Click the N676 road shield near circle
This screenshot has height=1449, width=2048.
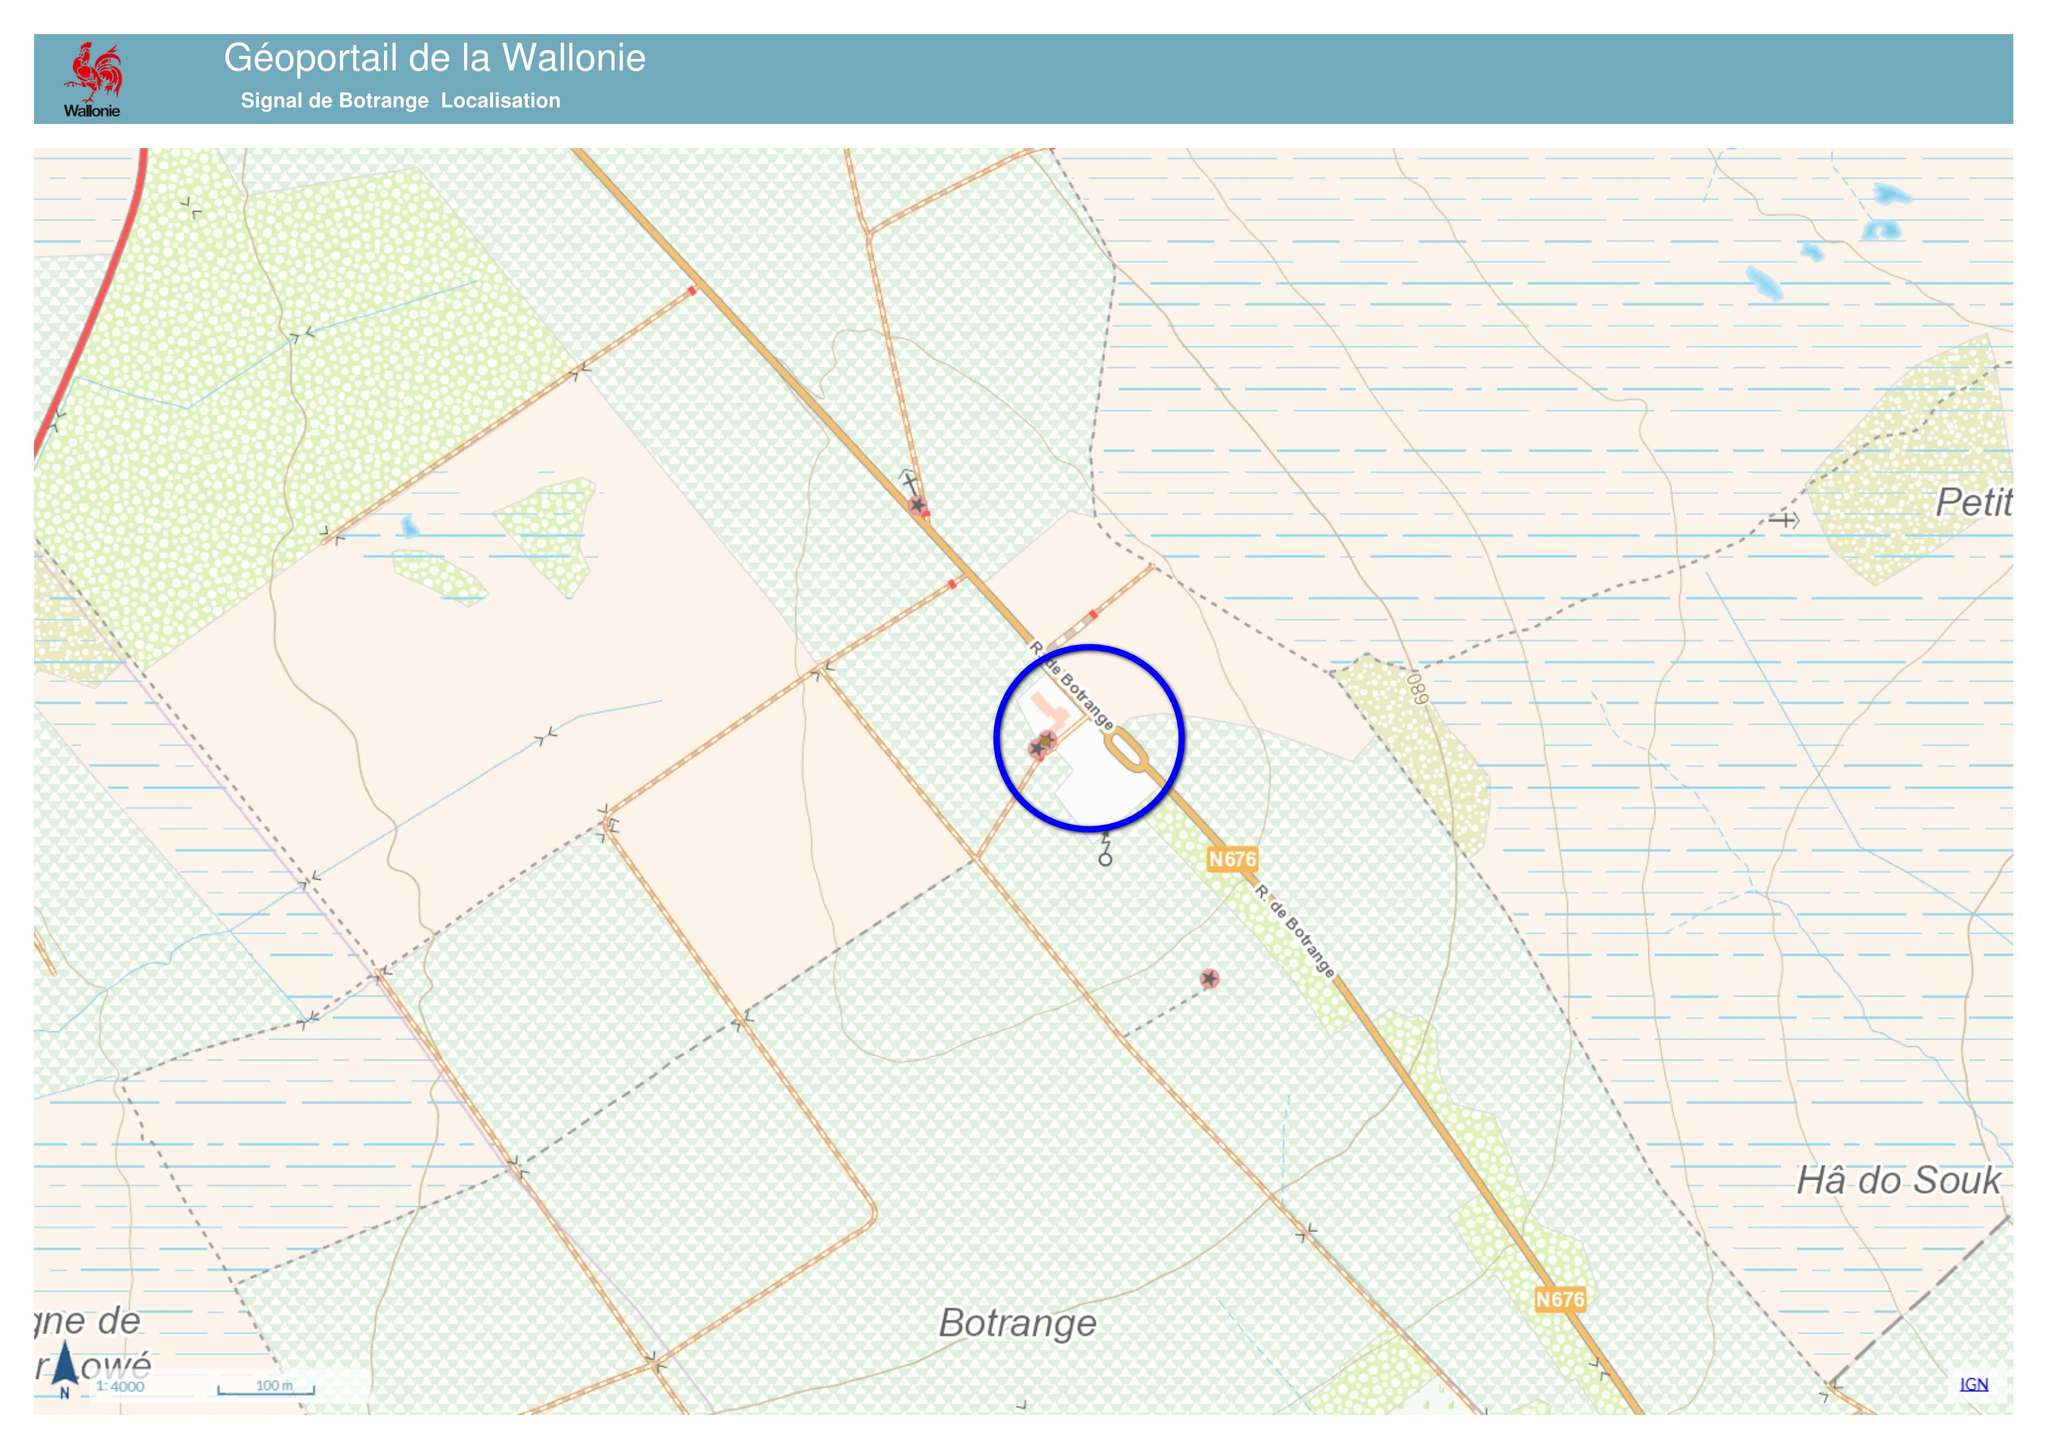[1232, 859]
